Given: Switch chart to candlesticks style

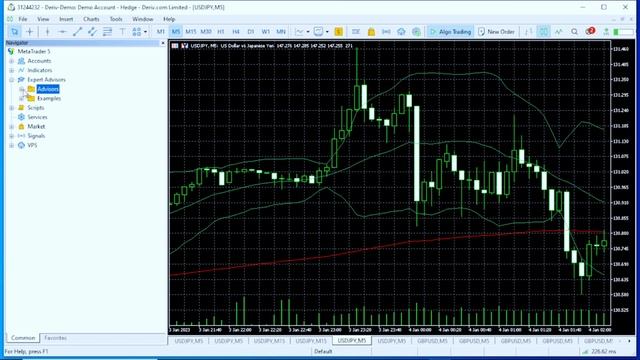Looking at the screenshot, I should (543, 32).
